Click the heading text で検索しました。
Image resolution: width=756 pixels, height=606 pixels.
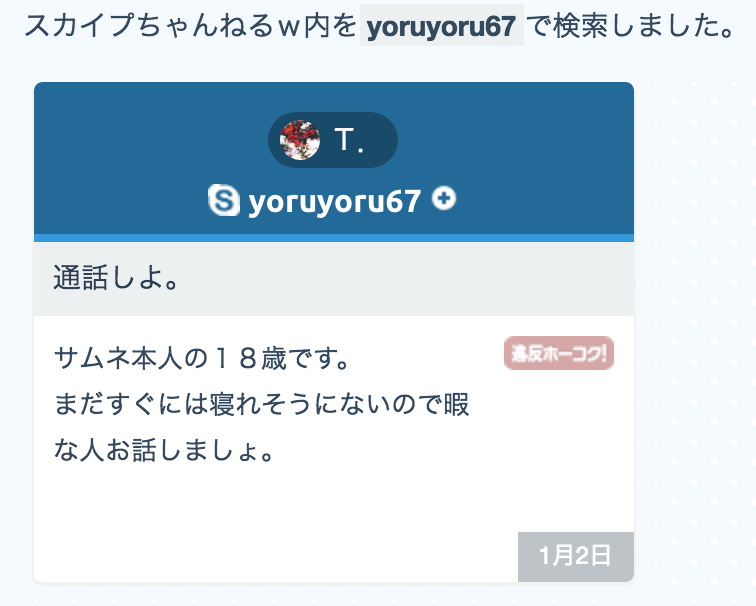(x=630, y=26)
